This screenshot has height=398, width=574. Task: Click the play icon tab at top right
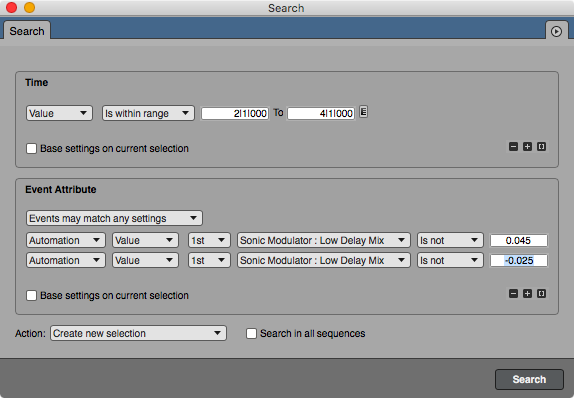556,31
